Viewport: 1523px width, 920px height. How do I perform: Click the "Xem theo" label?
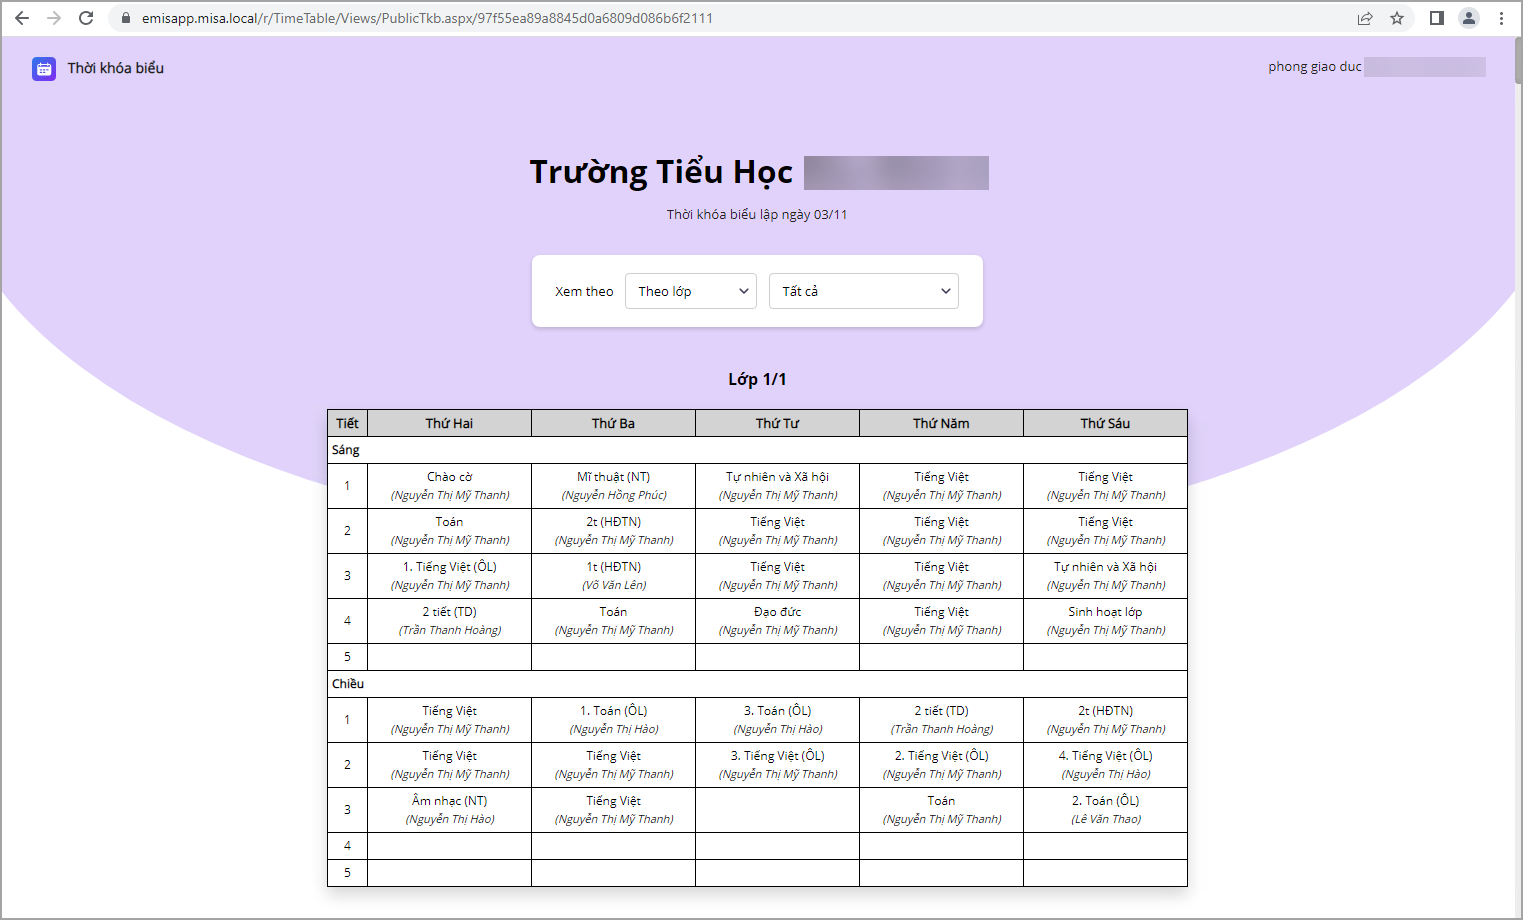point(584,291)
